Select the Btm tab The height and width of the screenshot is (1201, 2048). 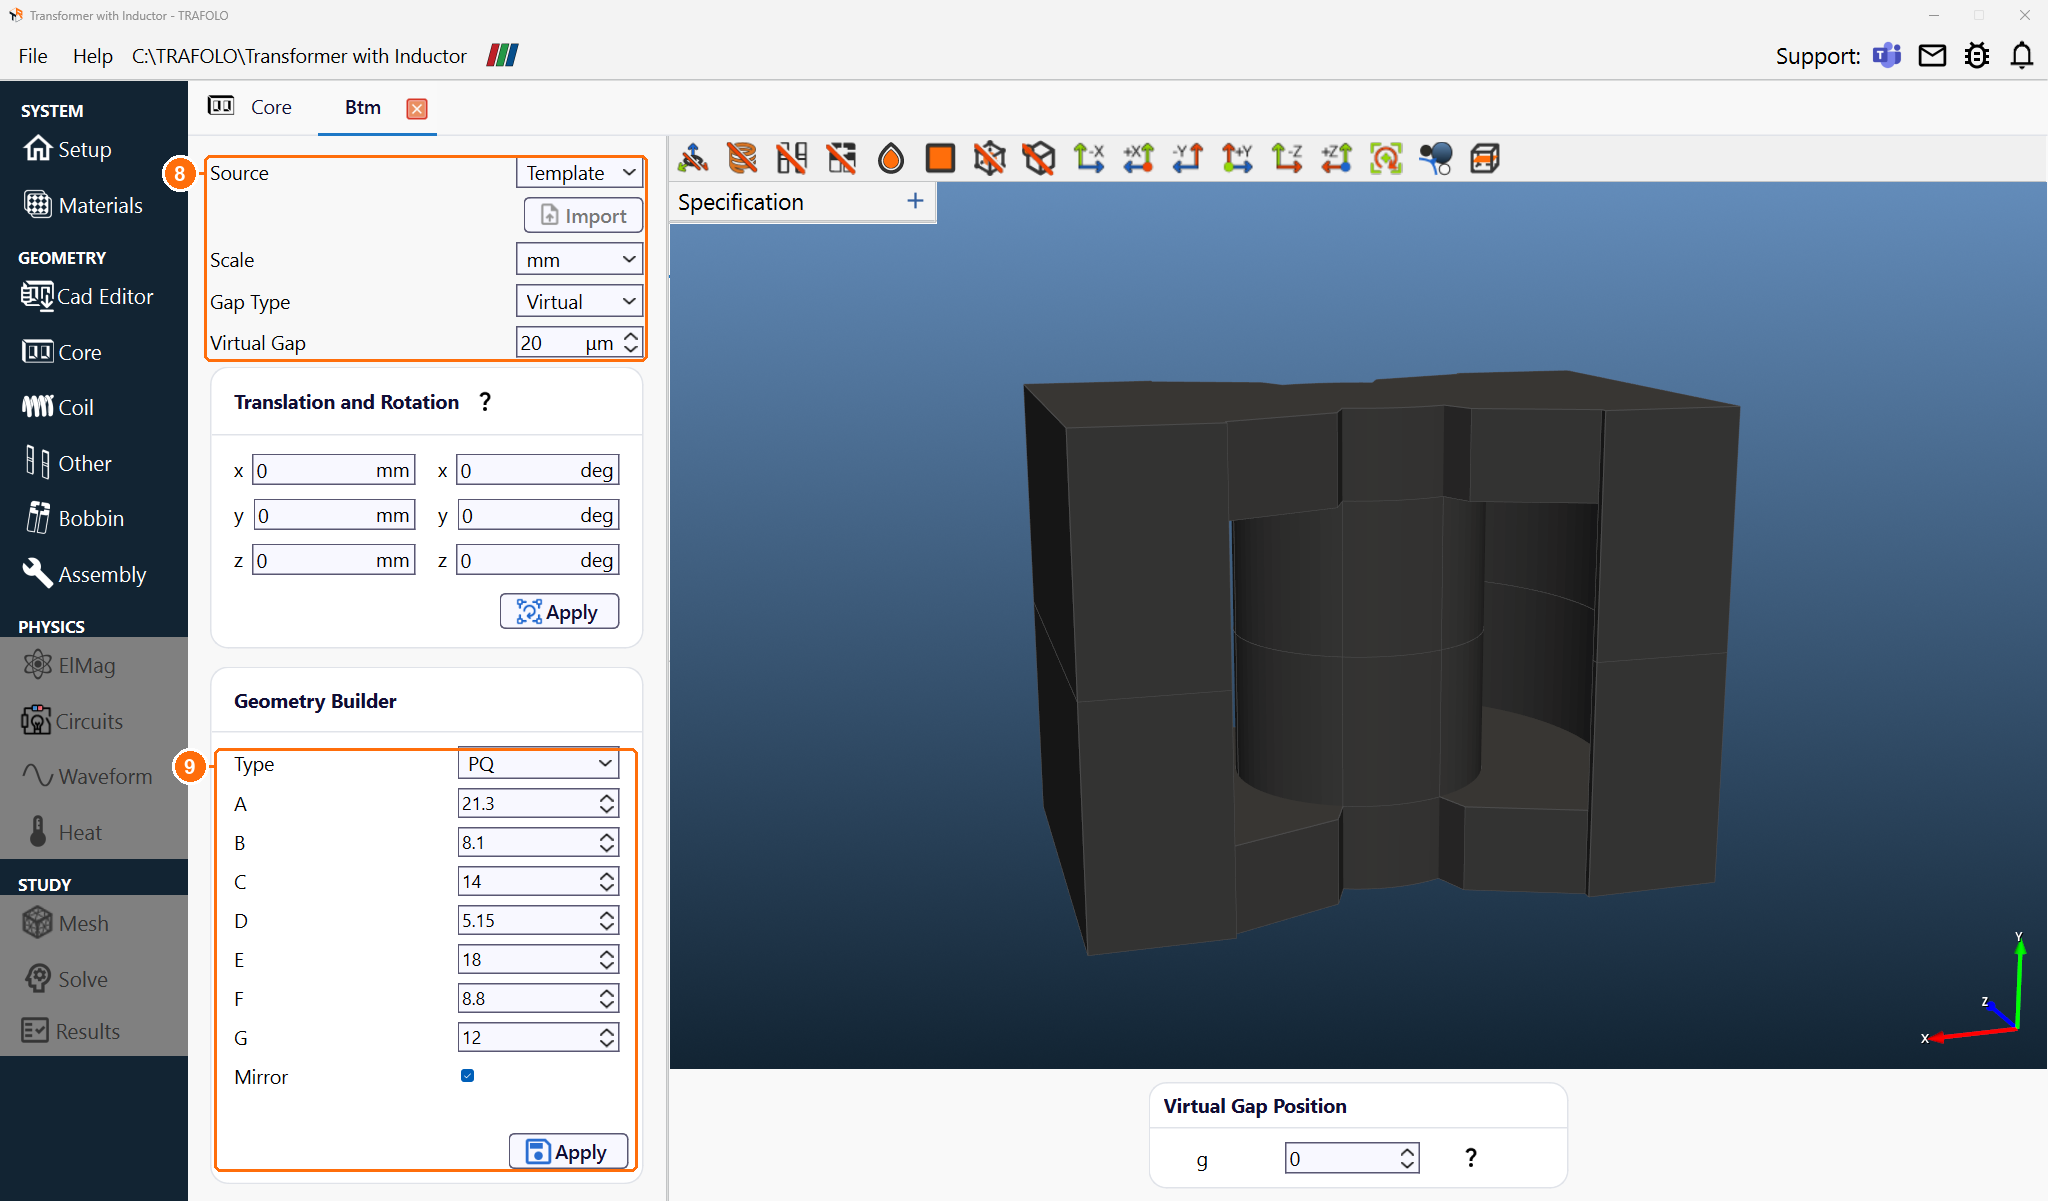[x=362, y=107]
